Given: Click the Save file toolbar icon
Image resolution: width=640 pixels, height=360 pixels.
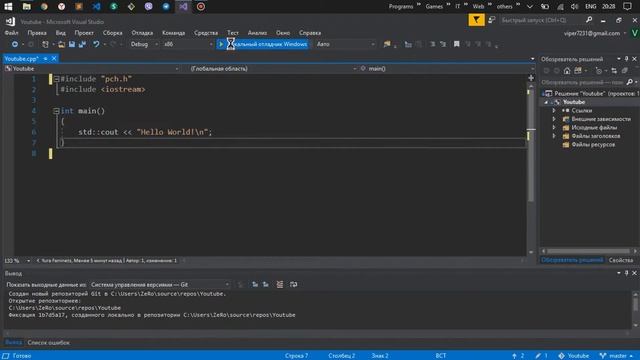Looking at the screenshot, I should tap(72, 44).
